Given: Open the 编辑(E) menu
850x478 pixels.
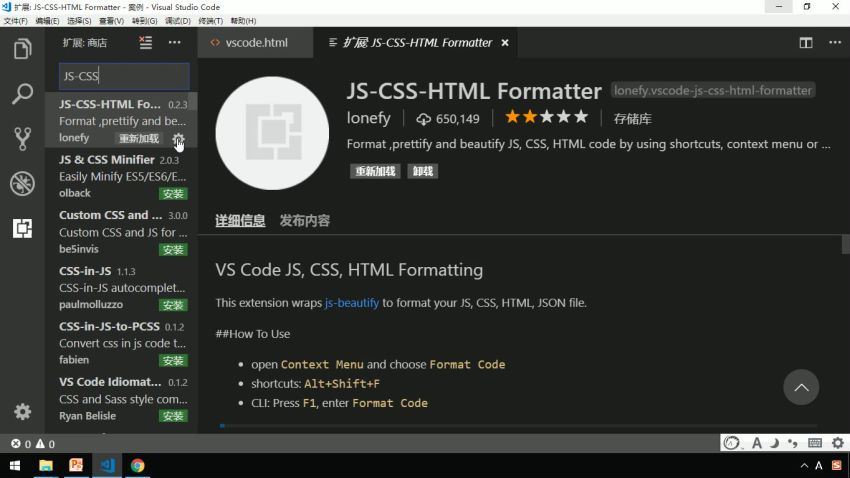Looking at the screenshot, I should [47, 21].
